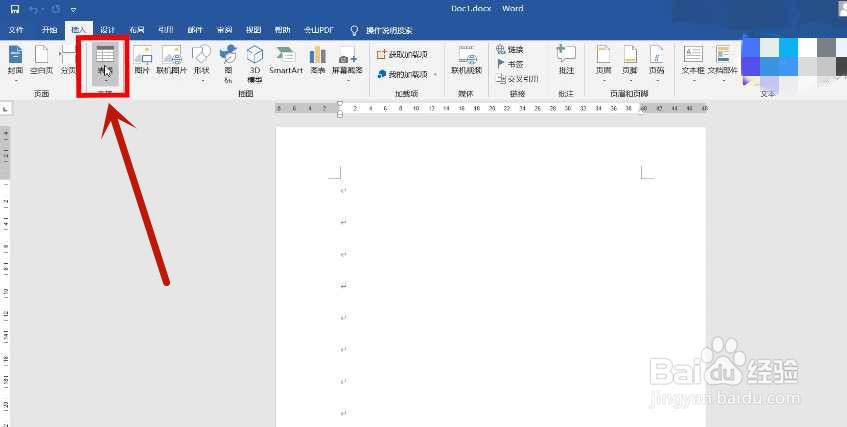Open the 文件 (File) tab
This screenshot has height=427, width=847.
pyautogui.click(x=16, y=30)
